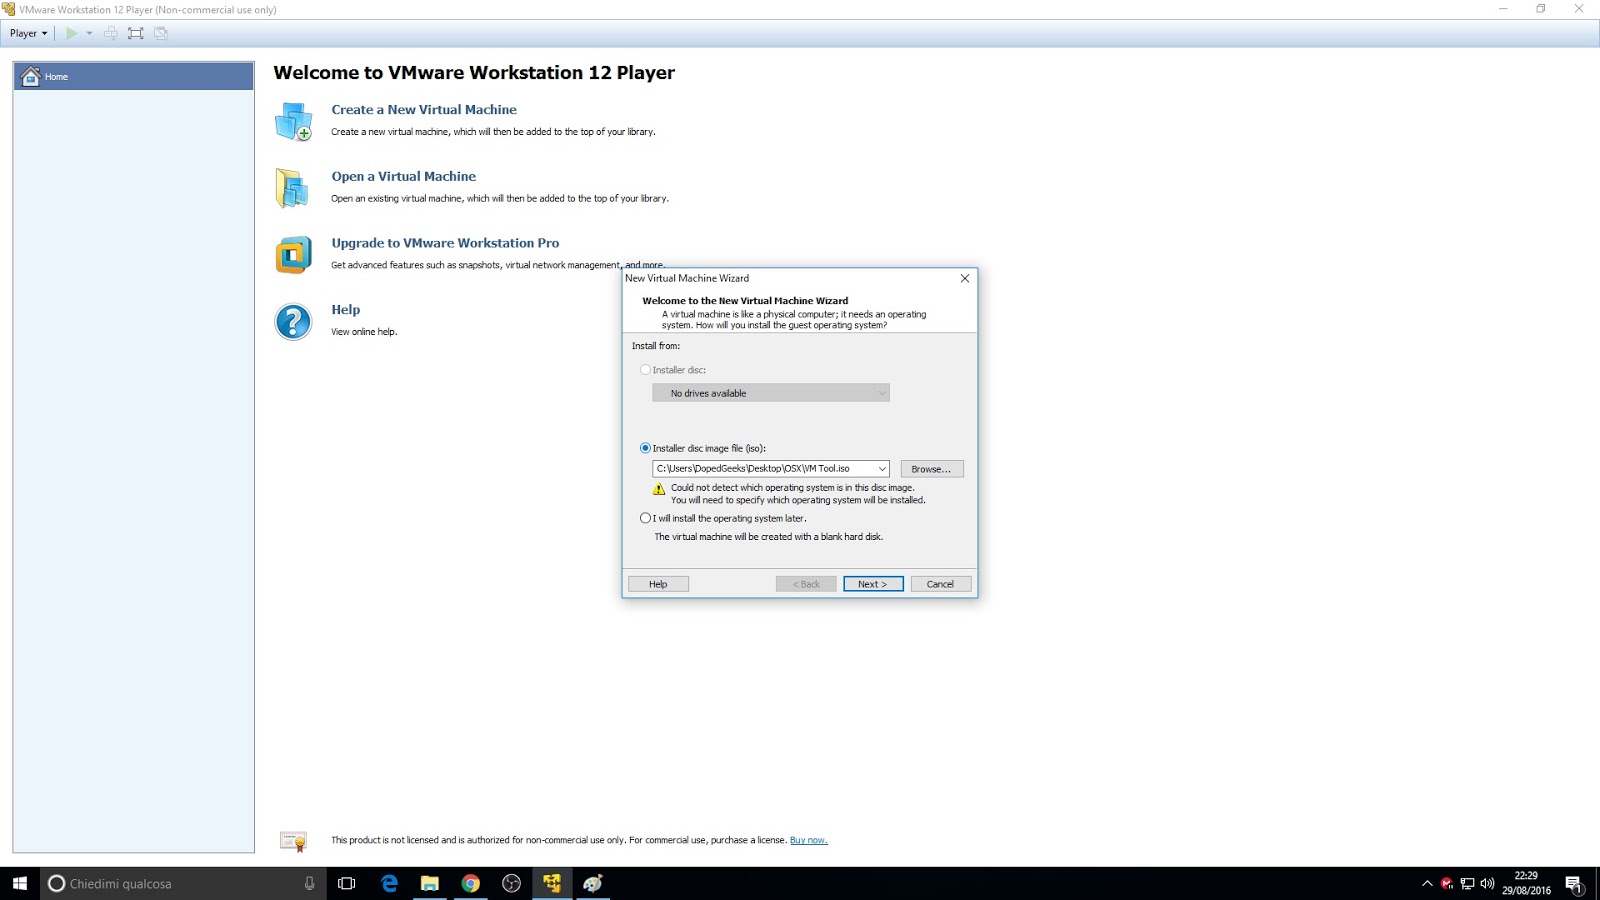1600x900 pixels.
Task: Select the Installer disc radio button
Action: coord(645,370)
